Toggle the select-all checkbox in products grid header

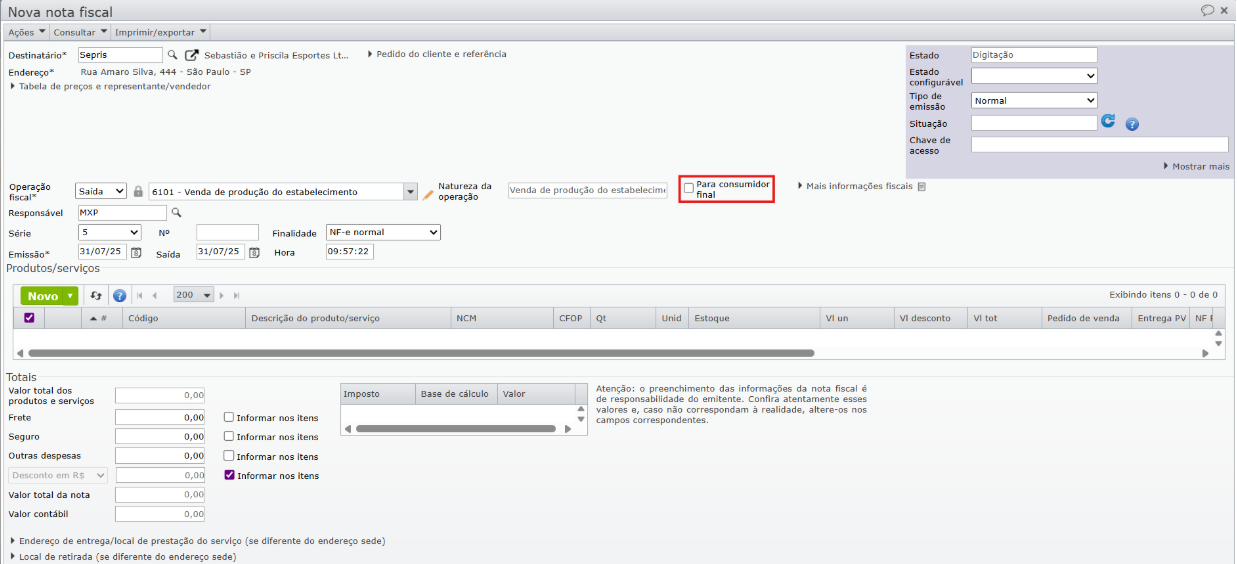click(x=29, y=318)
